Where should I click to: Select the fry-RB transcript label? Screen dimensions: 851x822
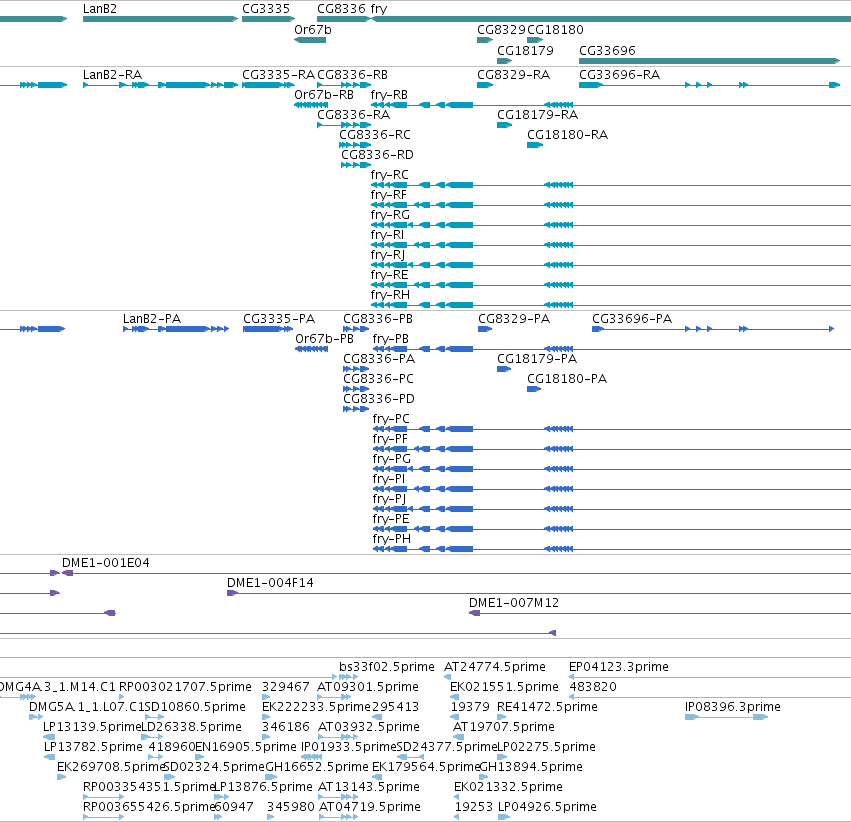pos(389,94)
